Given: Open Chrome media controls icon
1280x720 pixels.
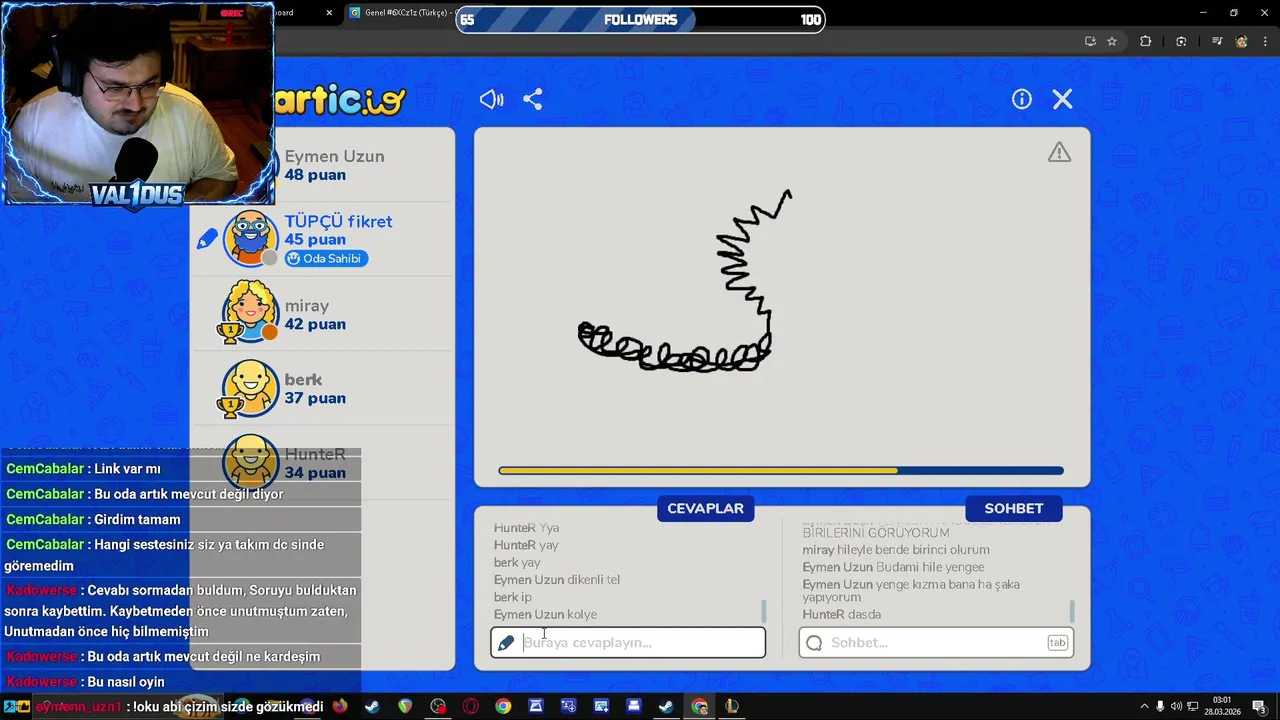Looking at the screenshot, I should tap(1217, 41).
